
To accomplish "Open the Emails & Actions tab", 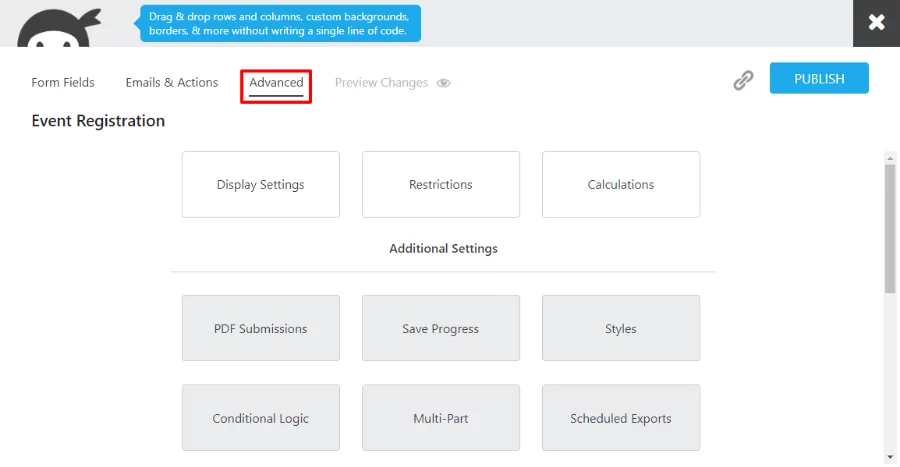I will [x=172, y=83].
